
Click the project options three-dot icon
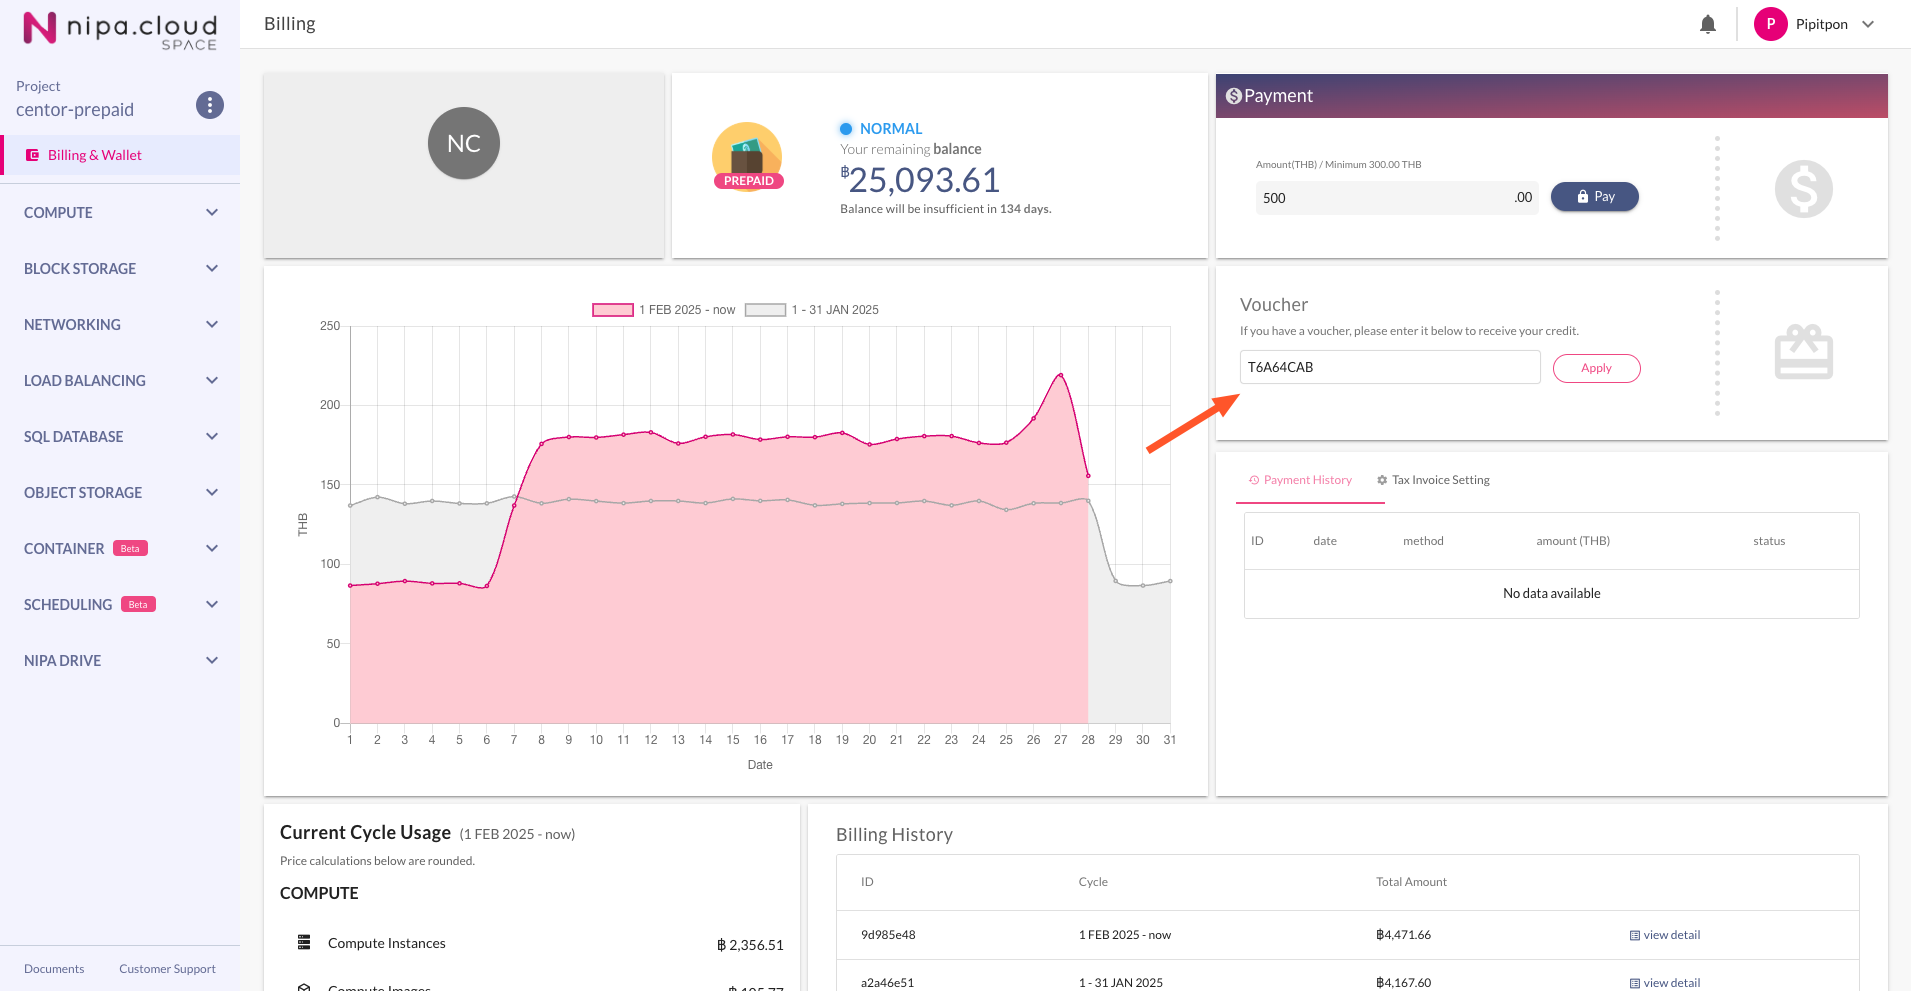[210, 105]
